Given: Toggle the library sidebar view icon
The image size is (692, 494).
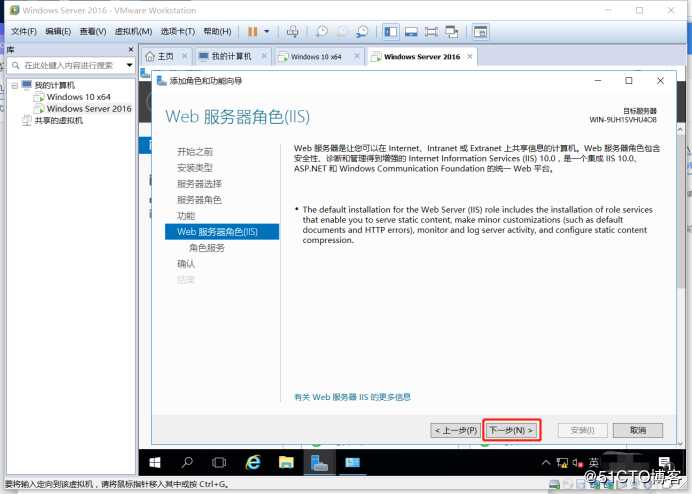Looking at the screenshot, I should coord(391,32).
